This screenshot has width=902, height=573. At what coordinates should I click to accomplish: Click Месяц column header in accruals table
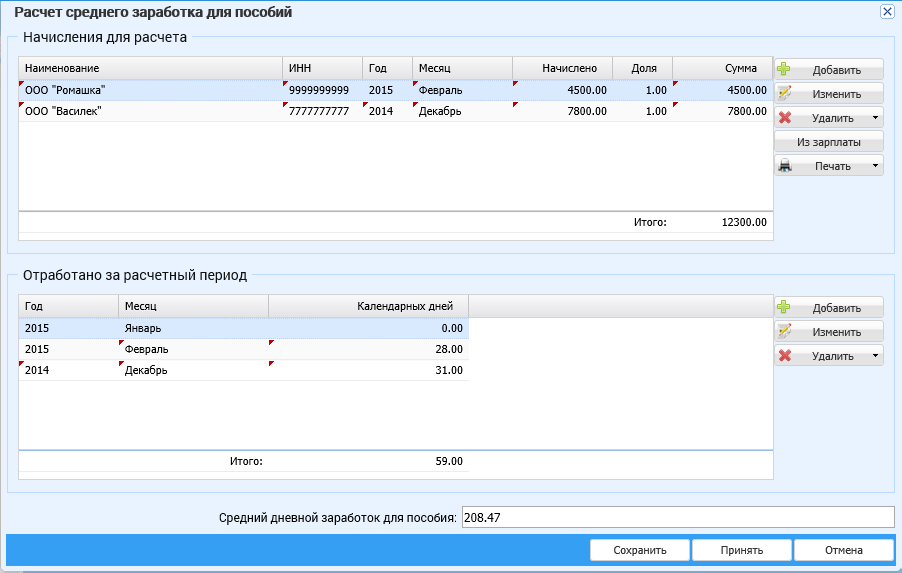pos(463,68)
